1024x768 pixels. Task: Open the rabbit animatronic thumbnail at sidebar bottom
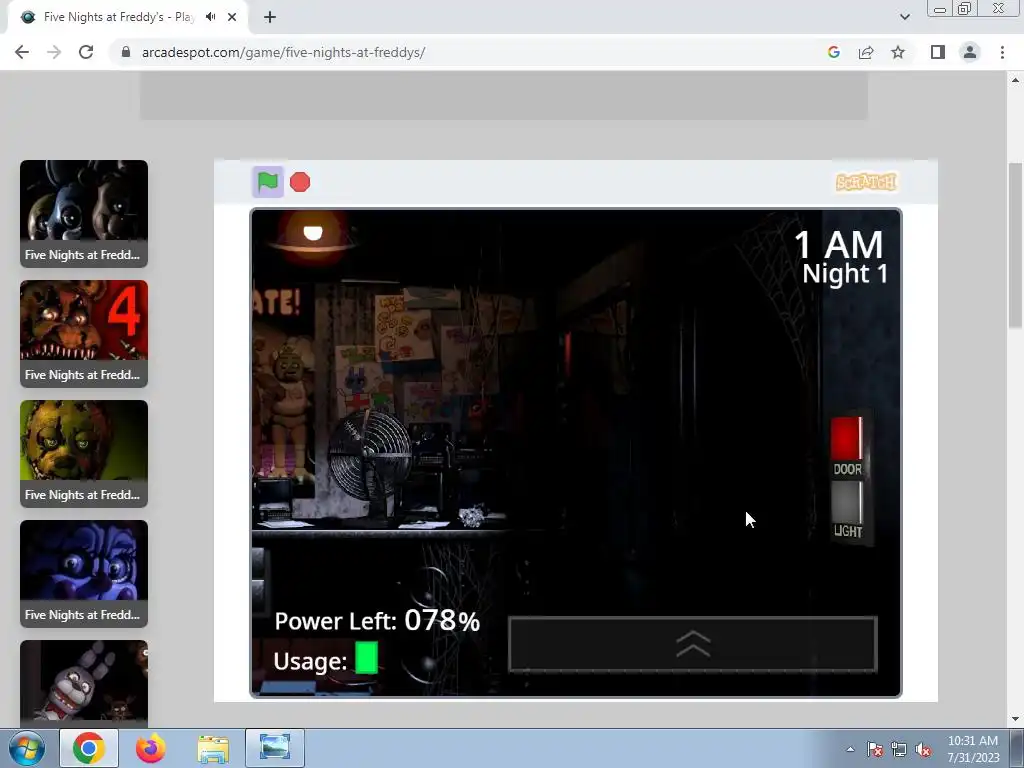point(84,683)
